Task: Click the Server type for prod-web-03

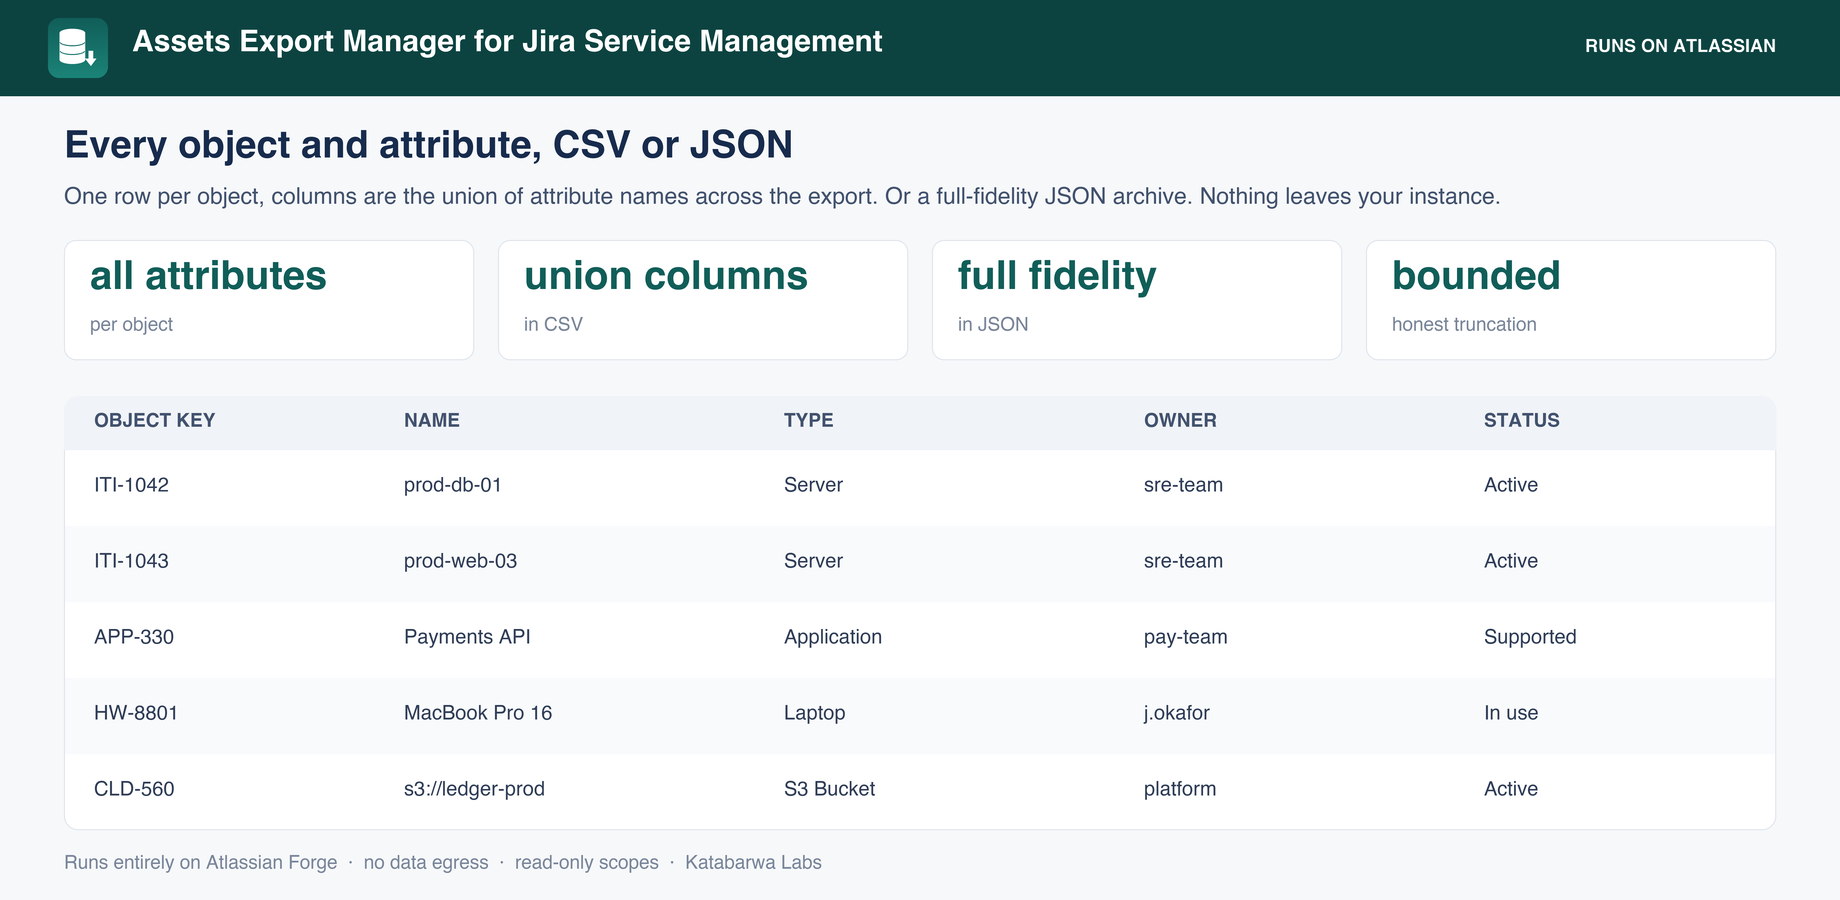Action: tap(813, 561)
